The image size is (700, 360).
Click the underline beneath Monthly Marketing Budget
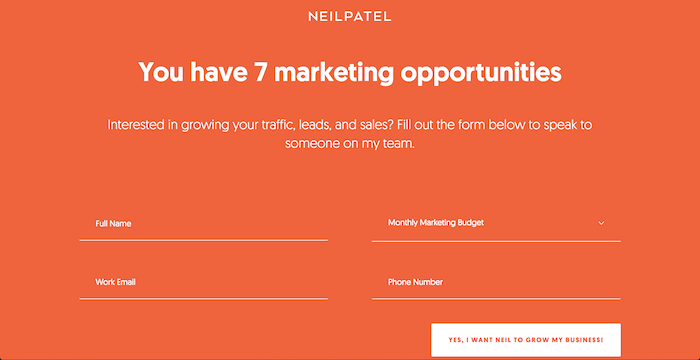(496, 241)
